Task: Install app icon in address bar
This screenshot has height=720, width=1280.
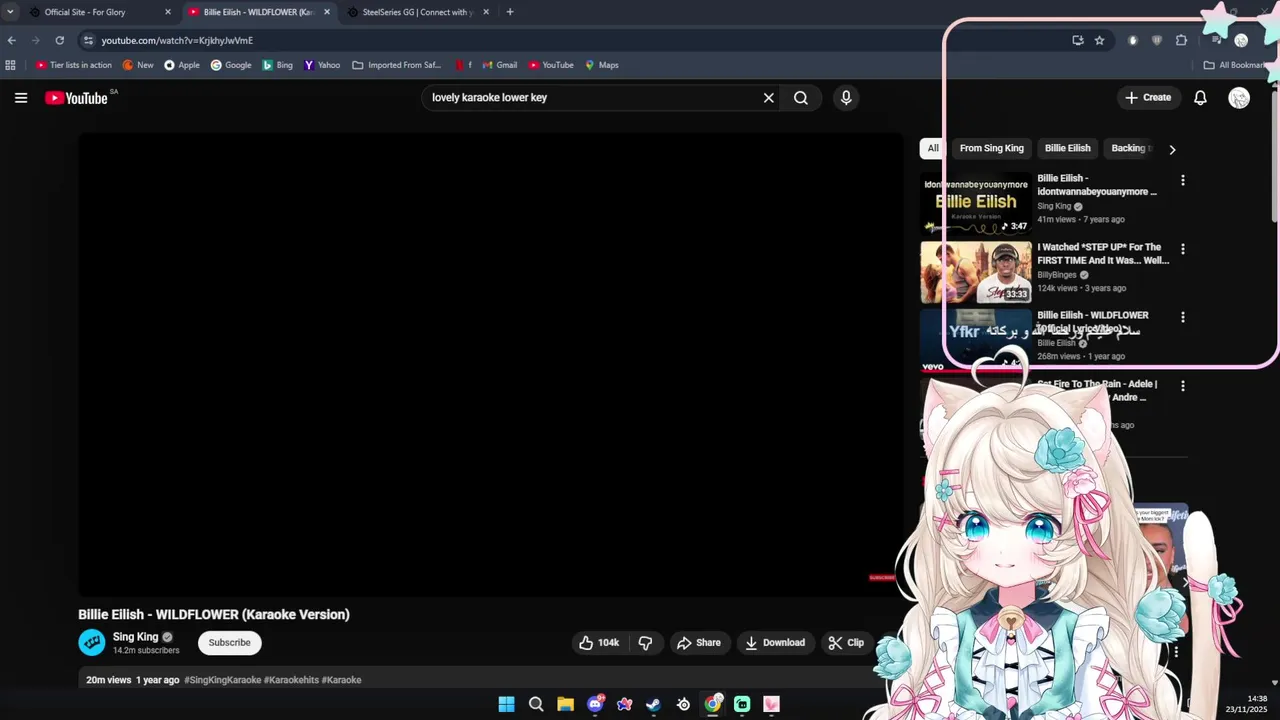Action: tap(1078, 40)
